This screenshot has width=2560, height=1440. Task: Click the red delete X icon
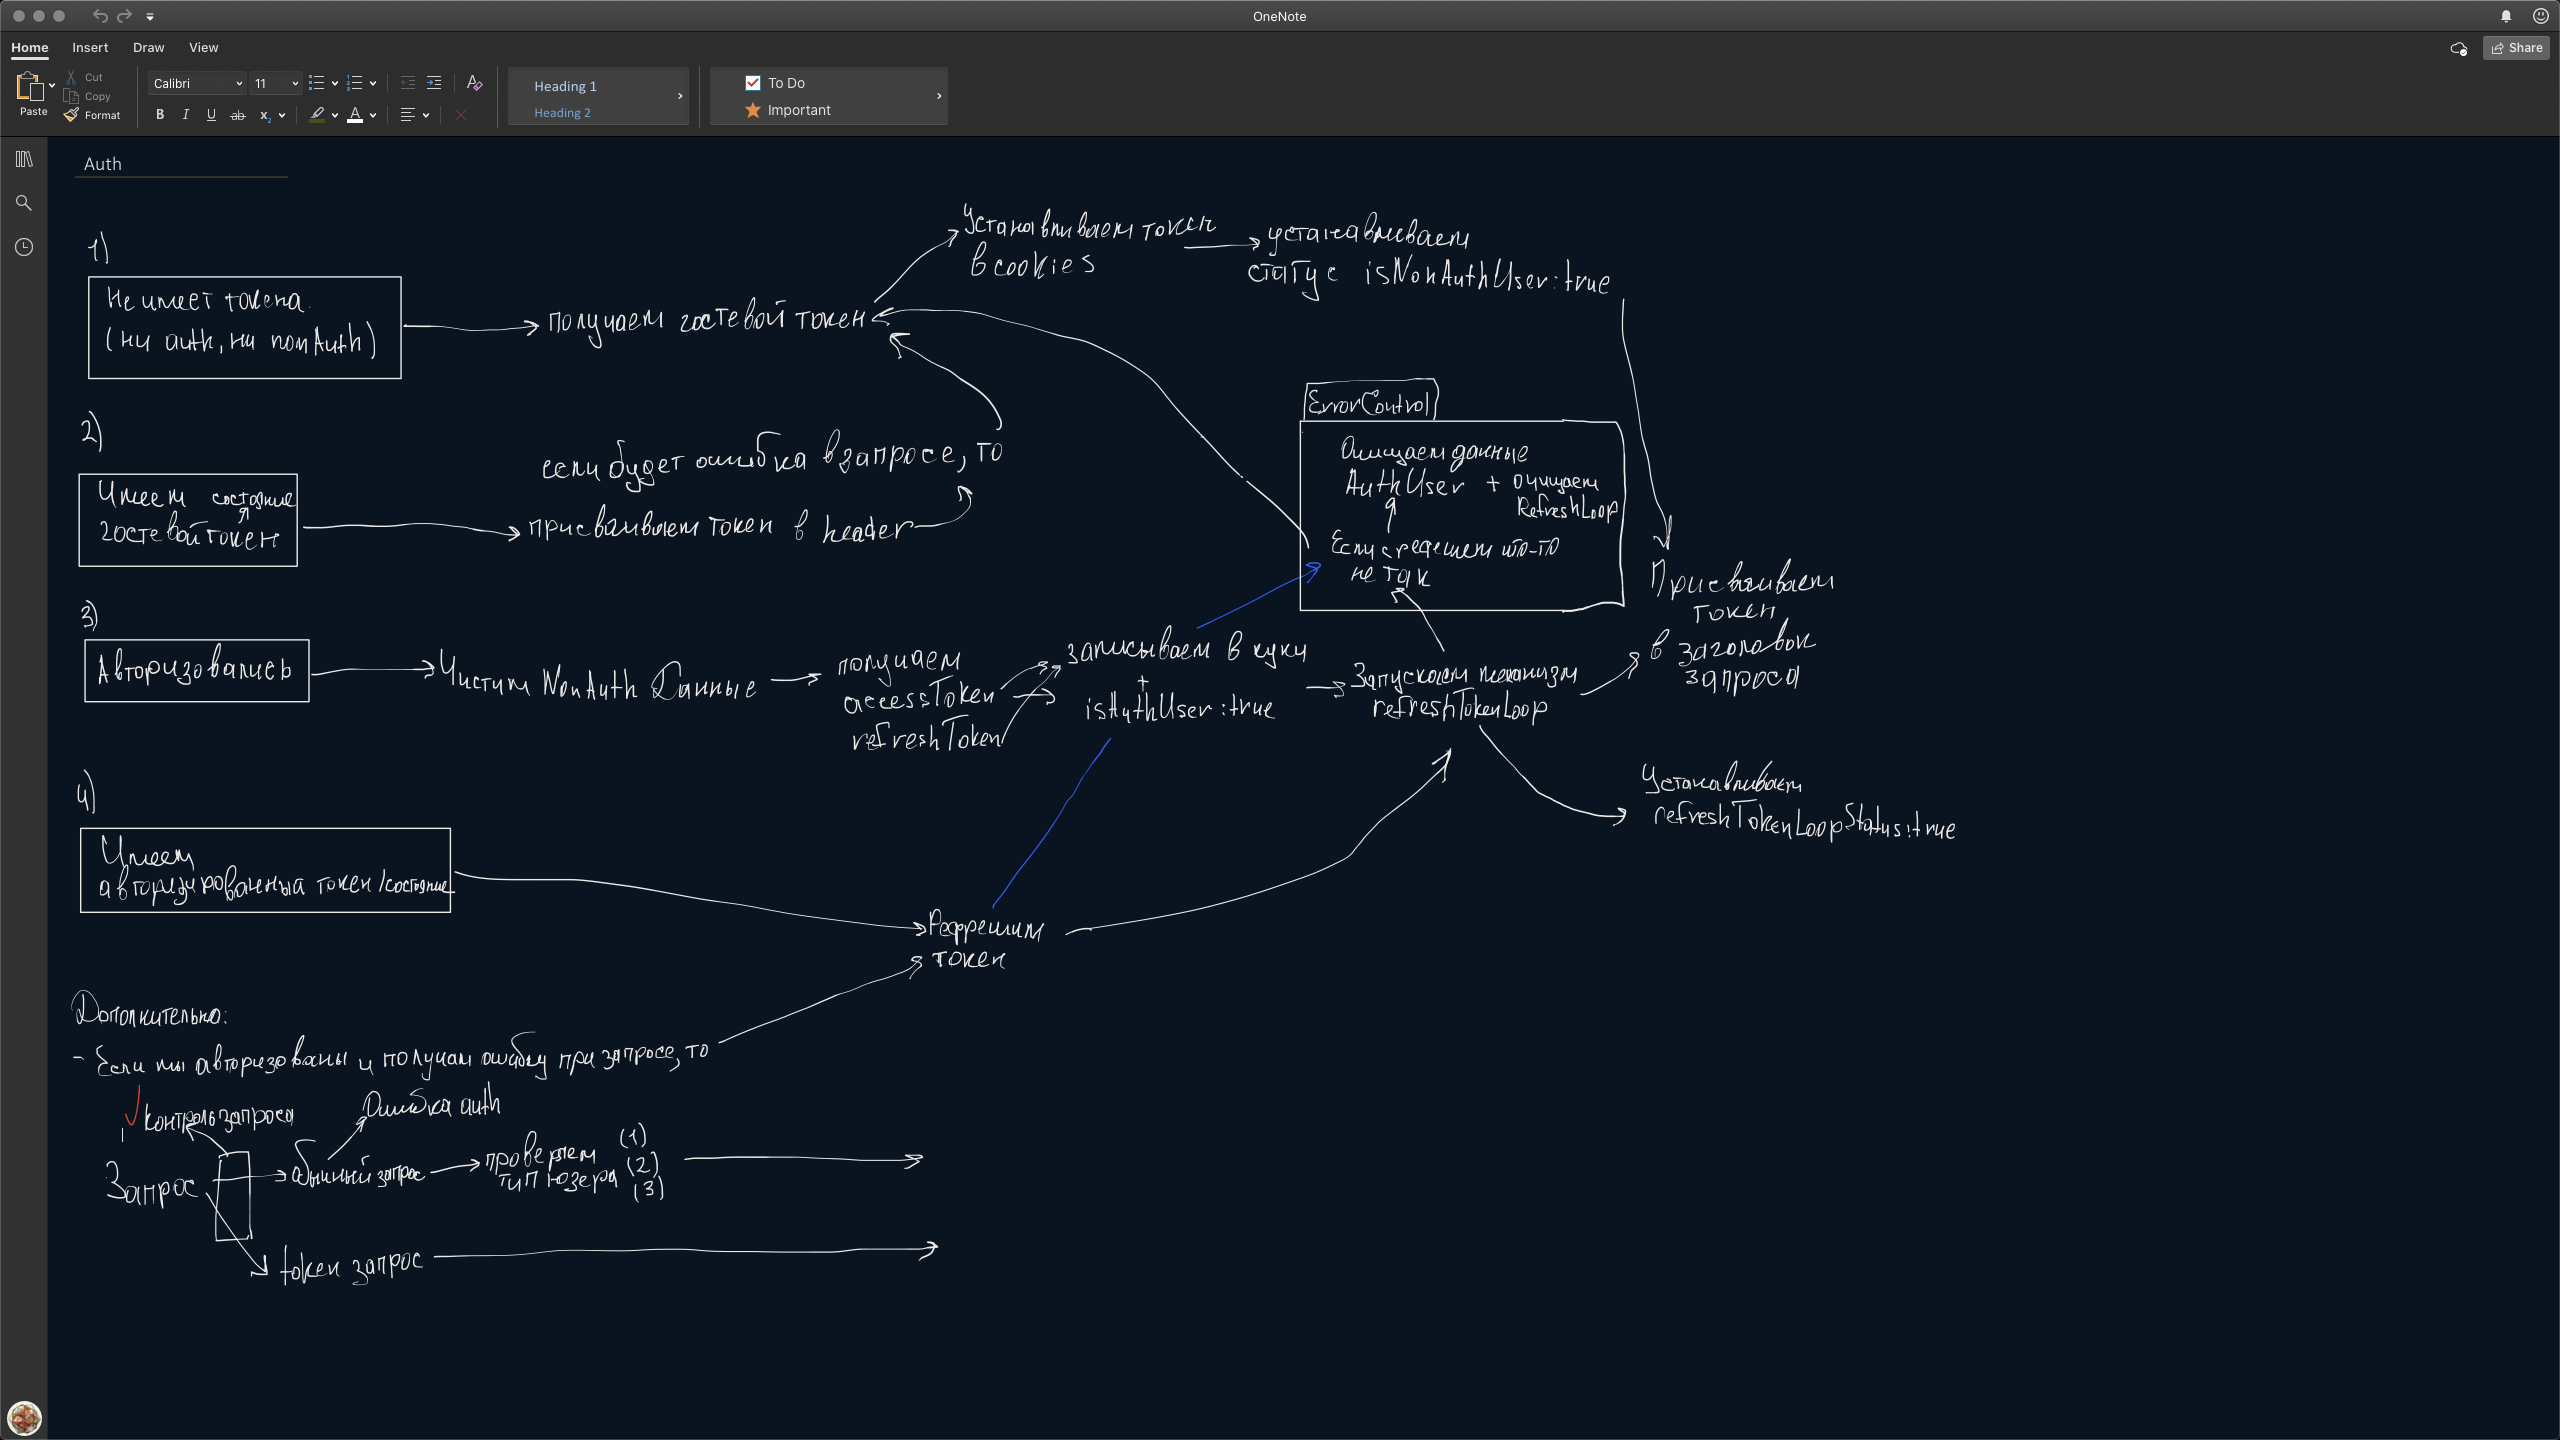(461, 115)
